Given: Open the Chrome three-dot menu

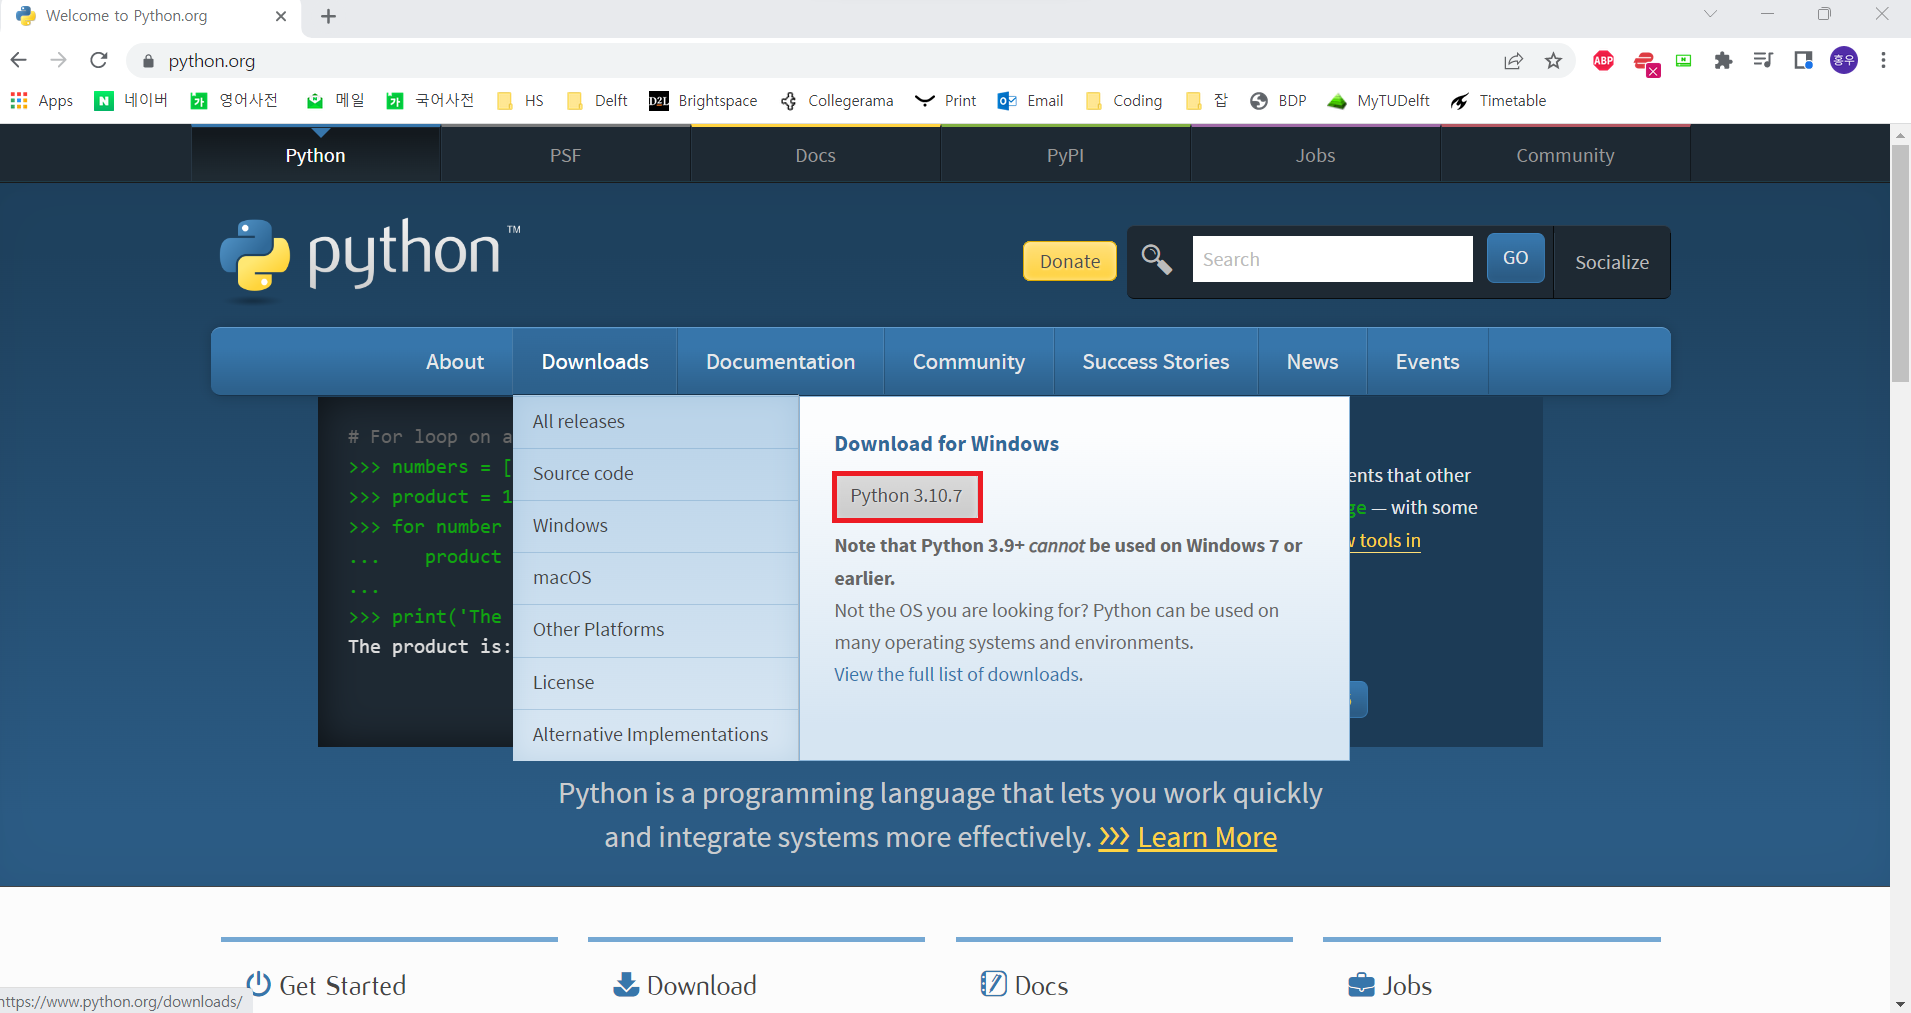Looking at the screenshot, I should point(1883,61).
